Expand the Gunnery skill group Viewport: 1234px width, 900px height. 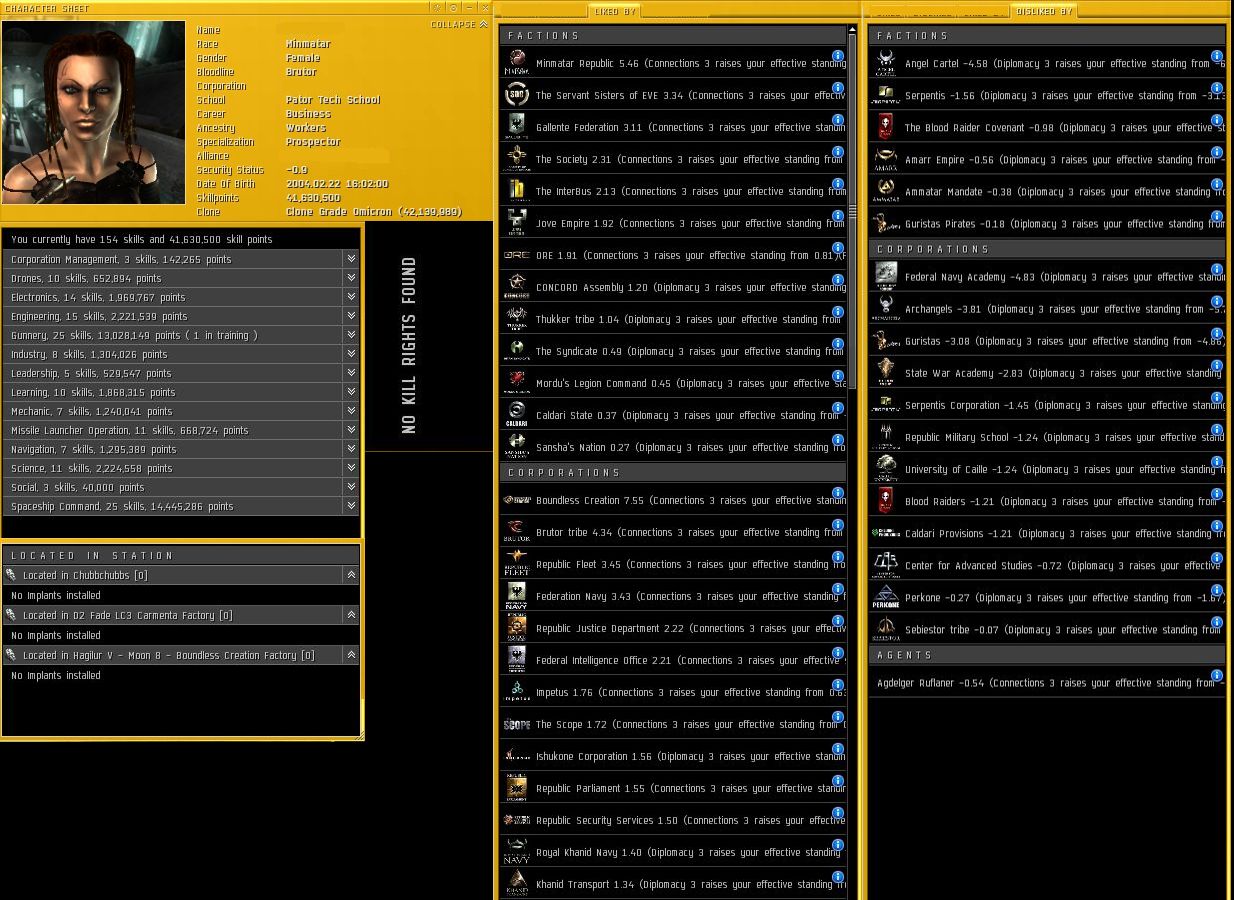[351, 335]
